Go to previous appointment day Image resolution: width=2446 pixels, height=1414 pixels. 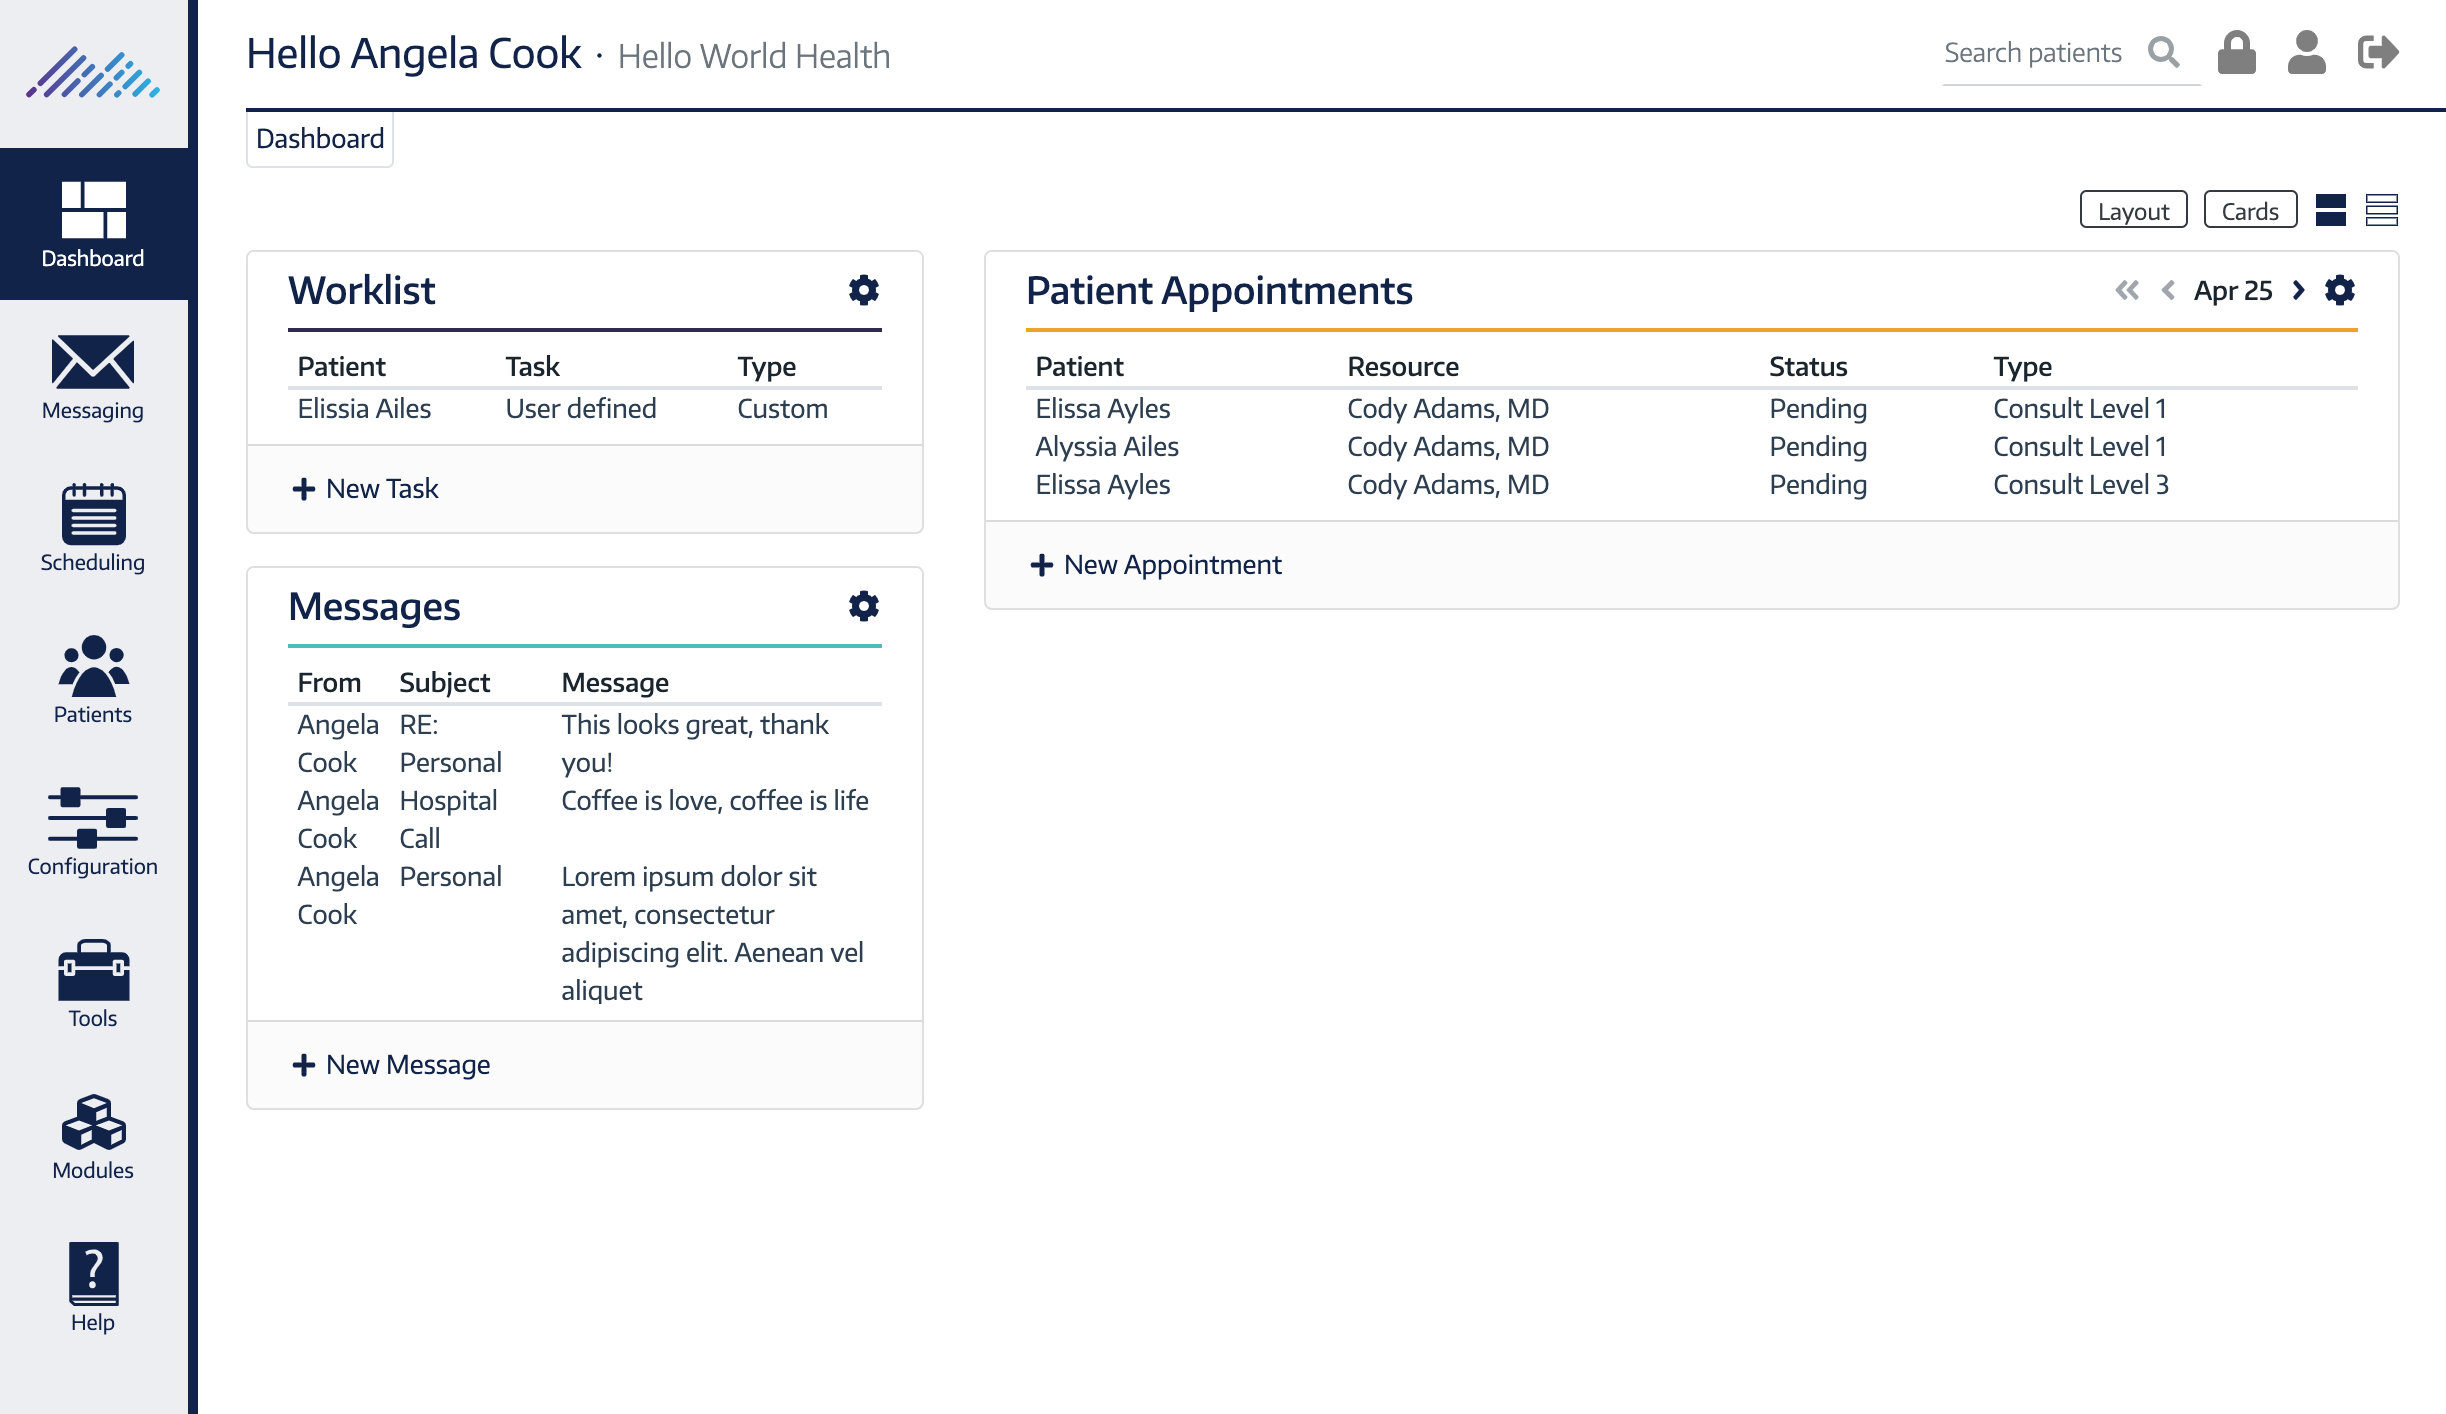pyautogui.click(x=2168, y=291)
